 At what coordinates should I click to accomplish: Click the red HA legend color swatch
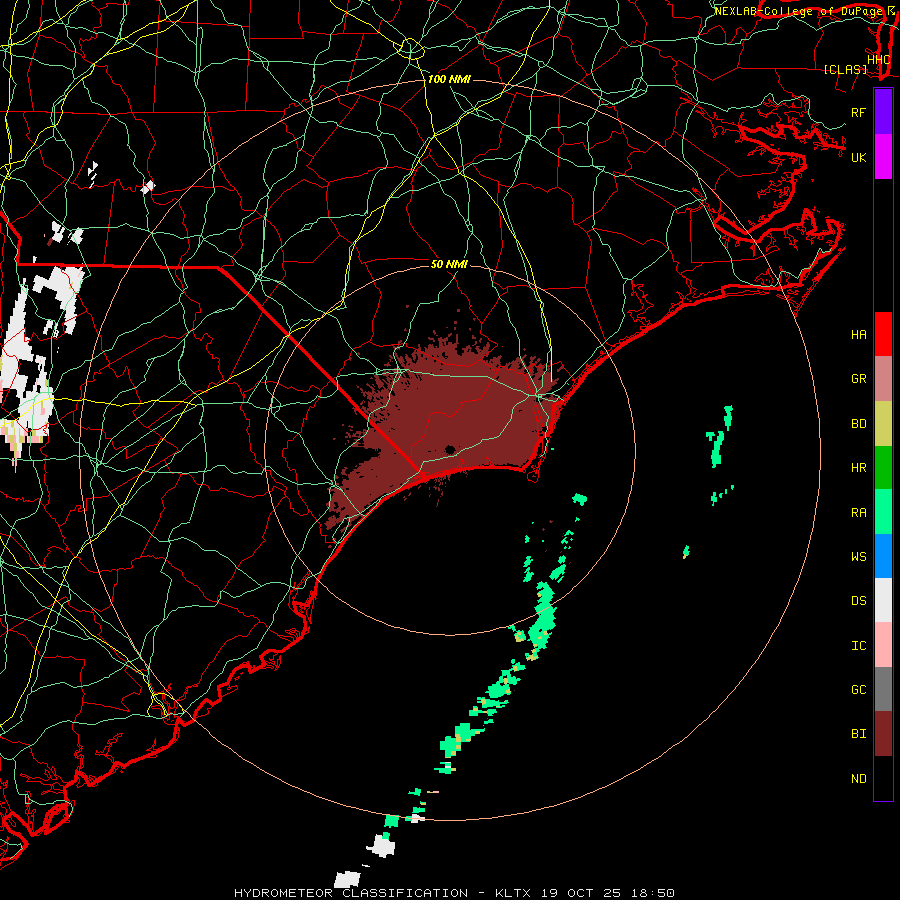(883, 334)
